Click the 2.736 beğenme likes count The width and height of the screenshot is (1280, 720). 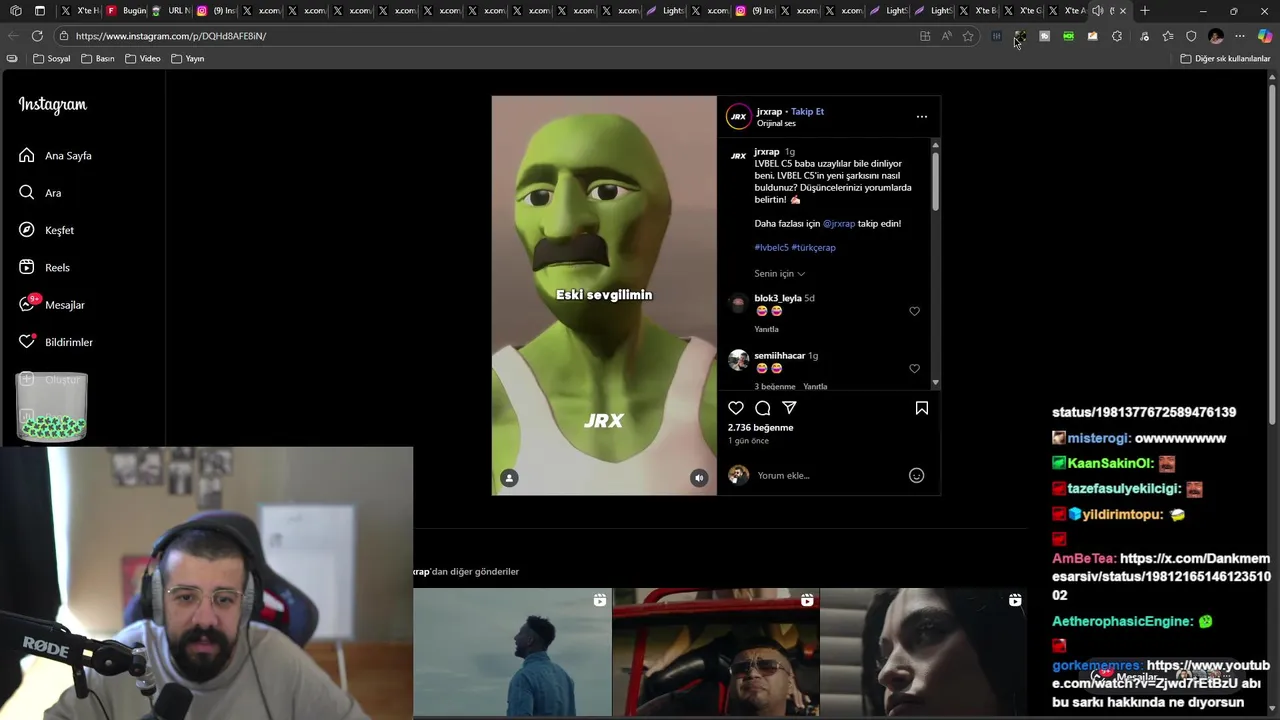(760, 427)
